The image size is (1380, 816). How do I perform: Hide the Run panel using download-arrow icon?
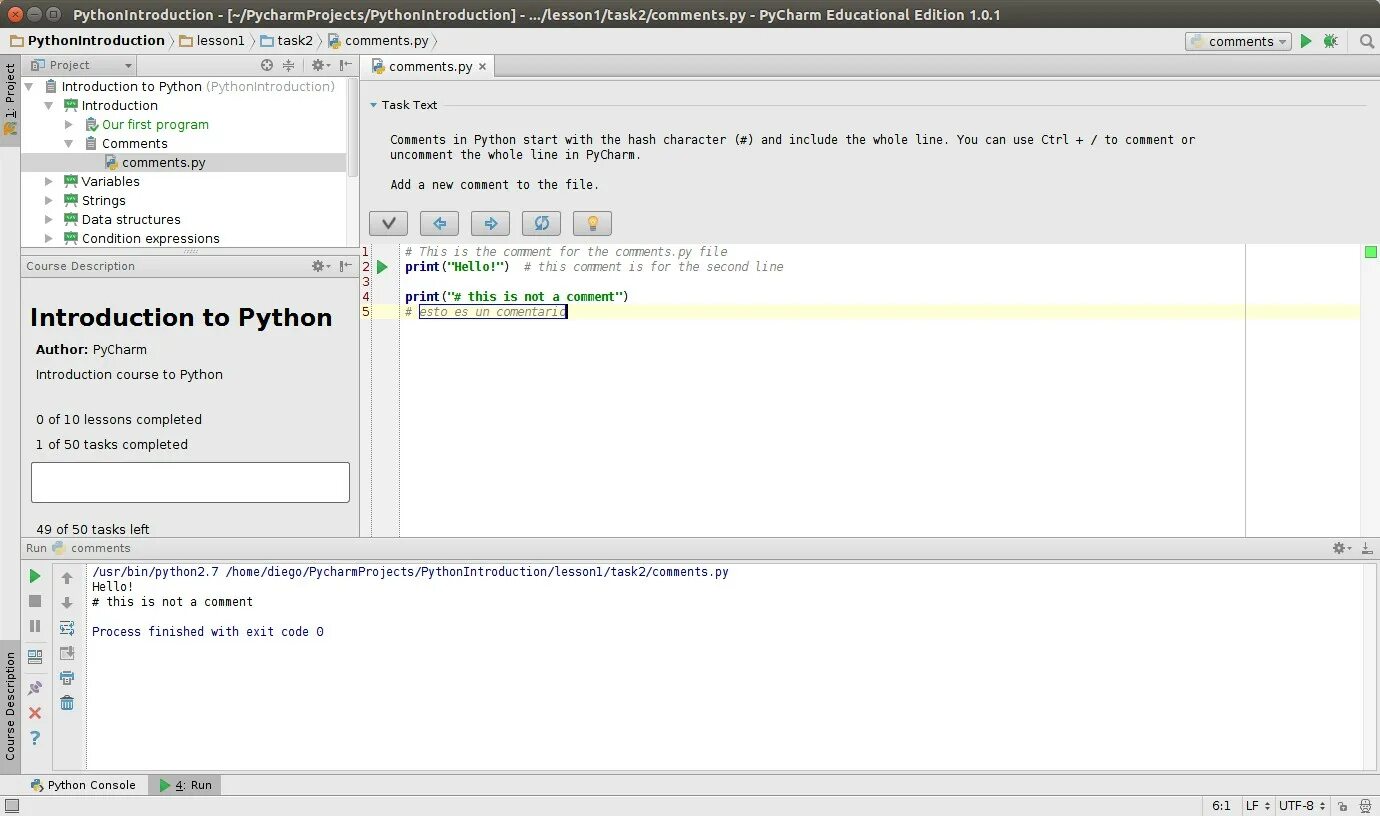pyautogui.click(x=1367, y=548)
